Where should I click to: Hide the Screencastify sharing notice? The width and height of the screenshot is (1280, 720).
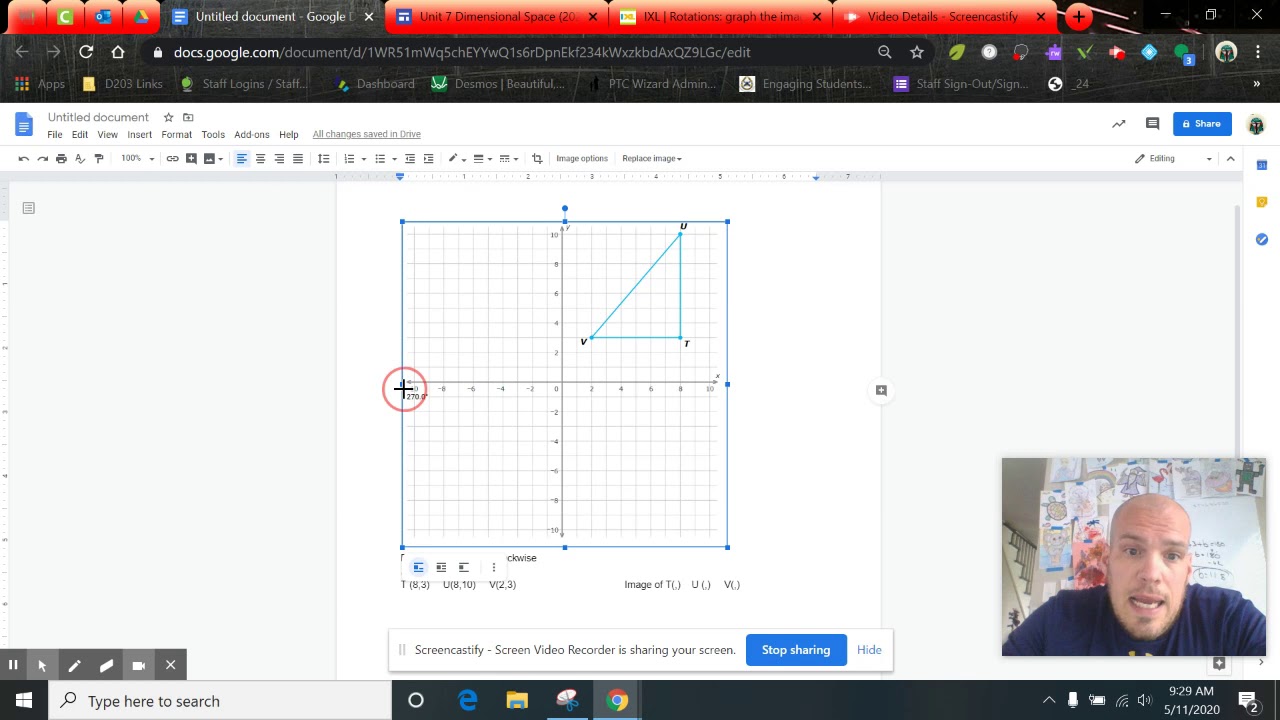point(869,650)
